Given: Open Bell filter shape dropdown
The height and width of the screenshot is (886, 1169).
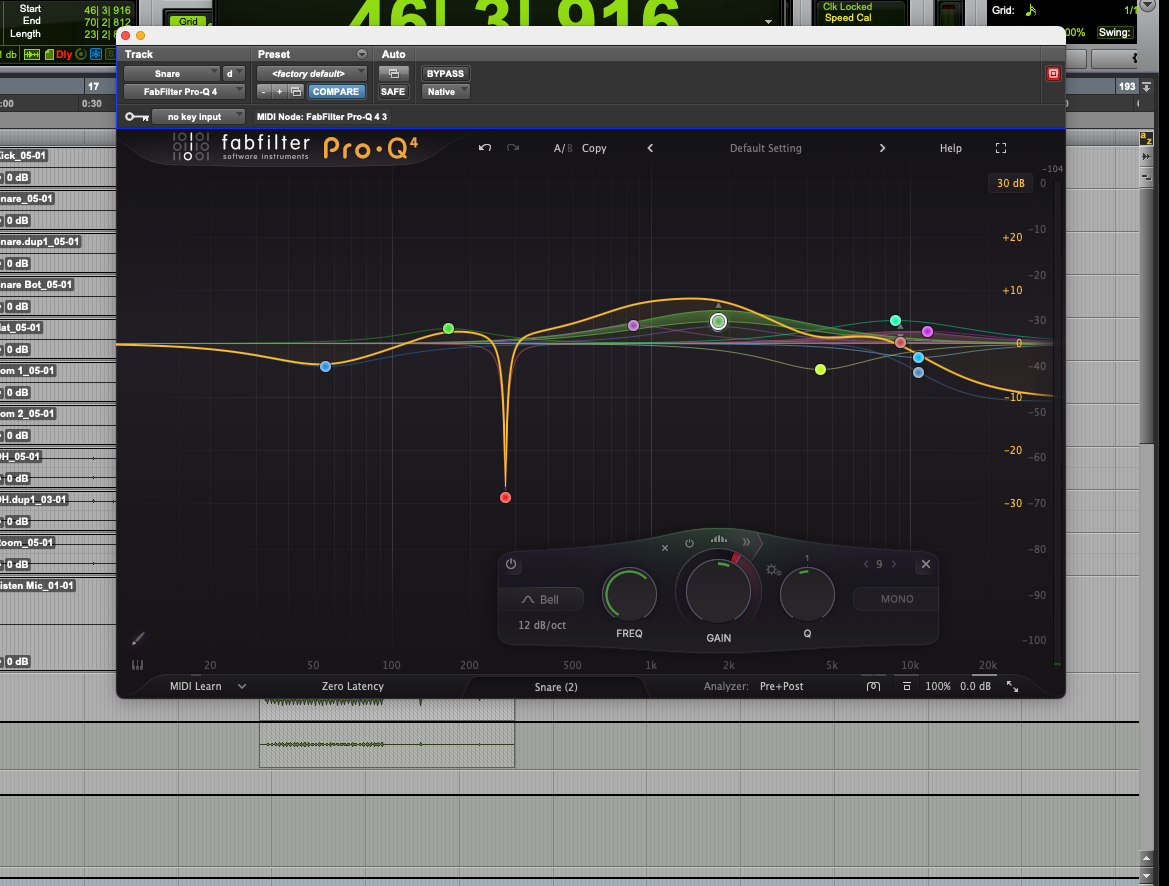Looking at the screenshot, I should tap(541, 600).
